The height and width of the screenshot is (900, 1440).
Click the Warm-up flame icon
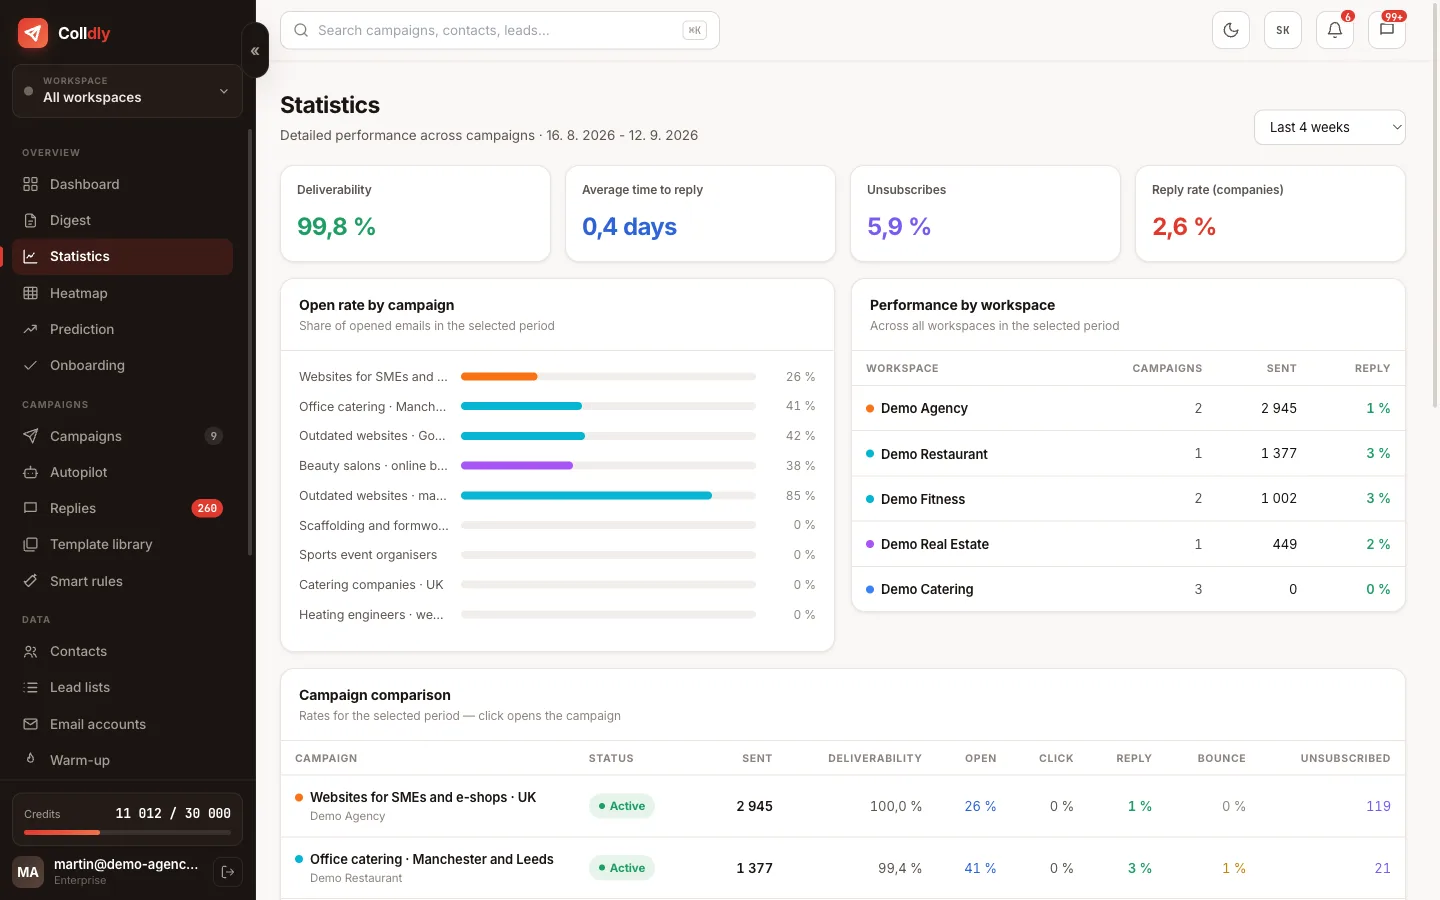point(31,760)
